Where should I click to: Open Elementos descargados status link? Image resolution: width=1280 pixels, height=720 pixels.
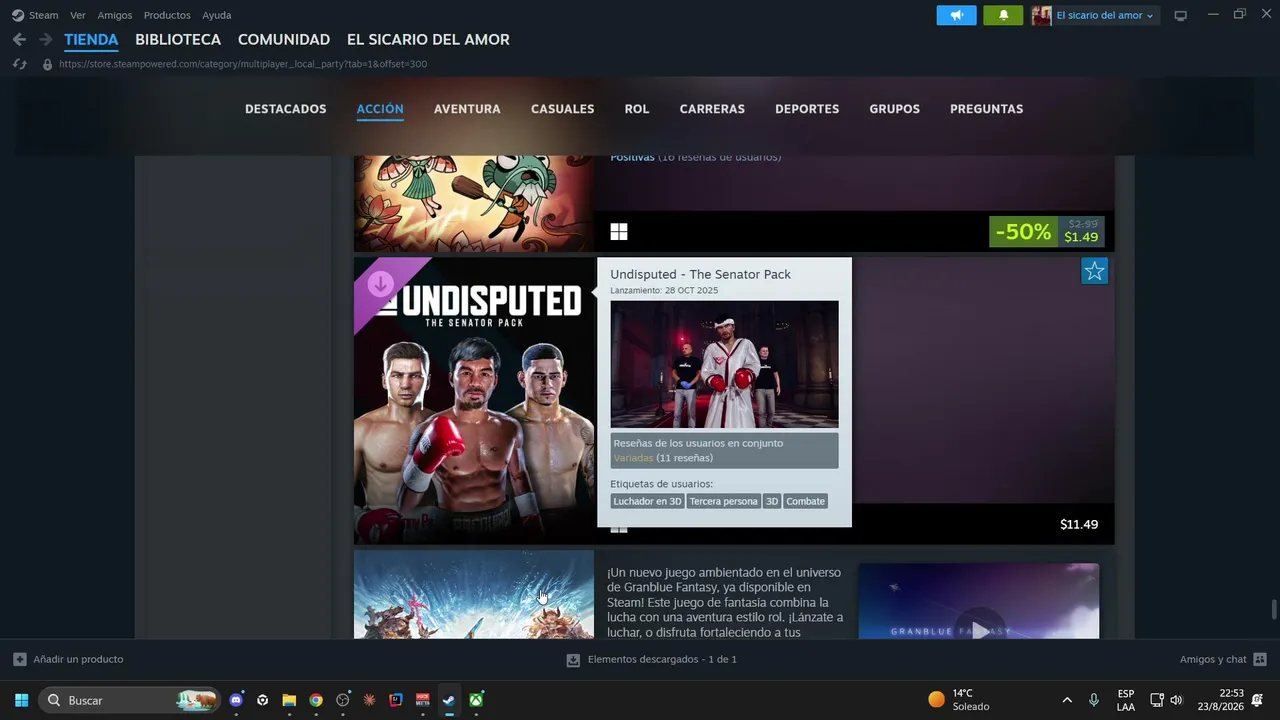[662, 660]
